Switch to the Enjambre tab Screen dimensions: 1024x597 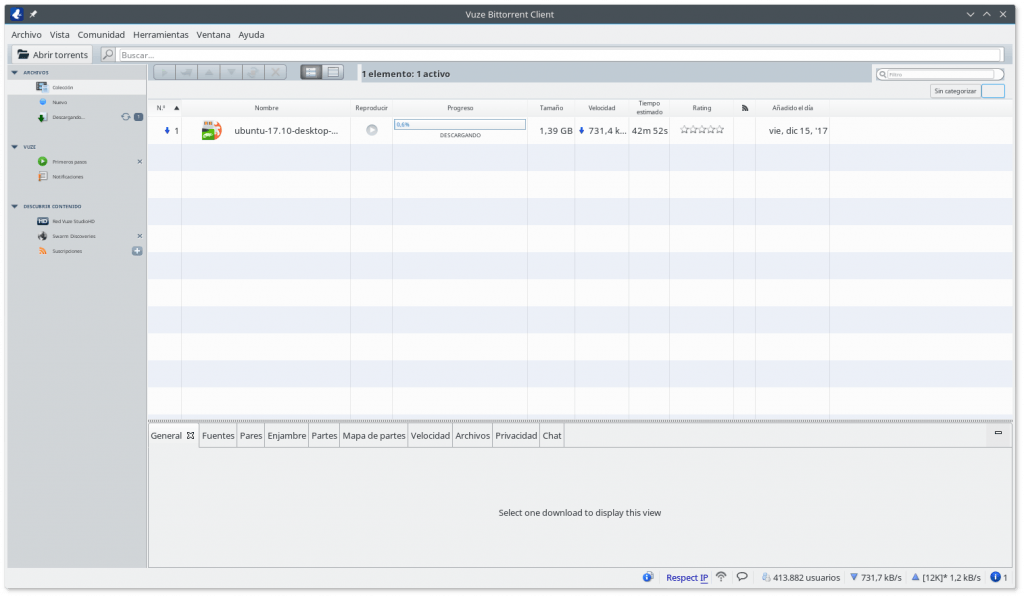click(x=287, y=436)
